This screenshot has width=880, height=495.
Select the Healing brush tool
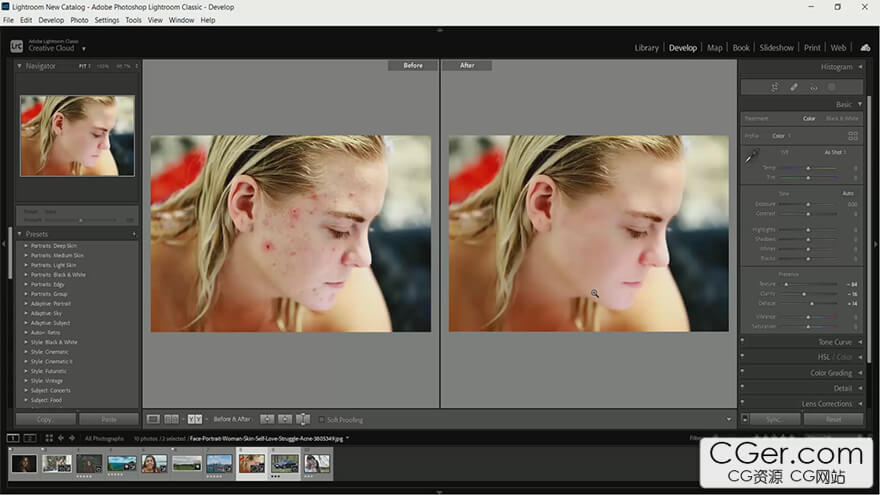tap(794, 87)
